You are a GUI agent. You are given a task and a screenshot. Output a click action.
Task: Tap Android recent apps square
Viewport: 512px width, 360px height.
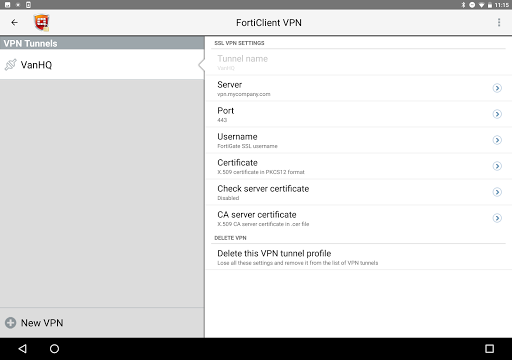[489, 349]
